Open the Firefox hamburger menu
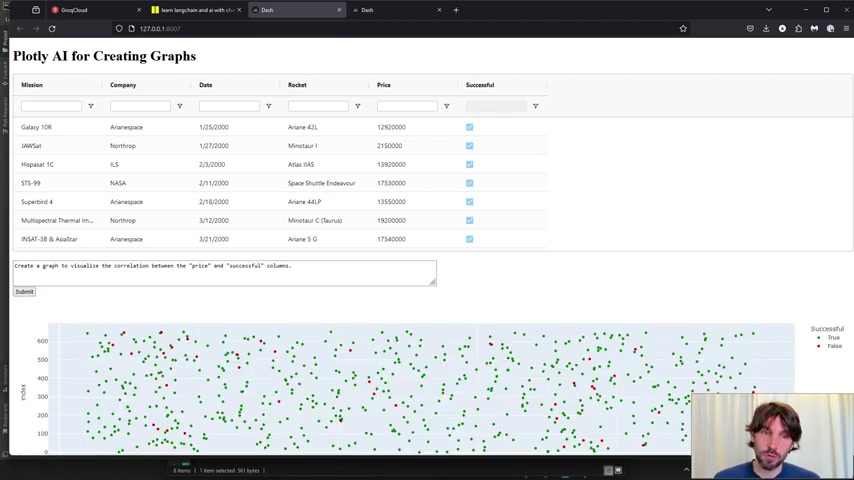The image size is (854, 480). pyautogui.click(x=846, y=29)
